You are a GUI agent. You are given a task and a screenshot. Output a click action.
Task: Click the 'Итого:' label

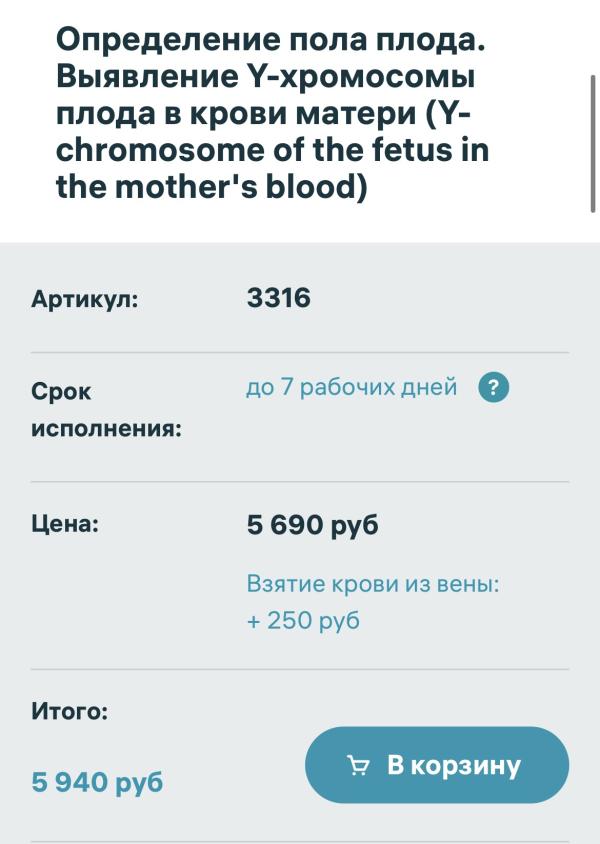click(x=69, y=711)
